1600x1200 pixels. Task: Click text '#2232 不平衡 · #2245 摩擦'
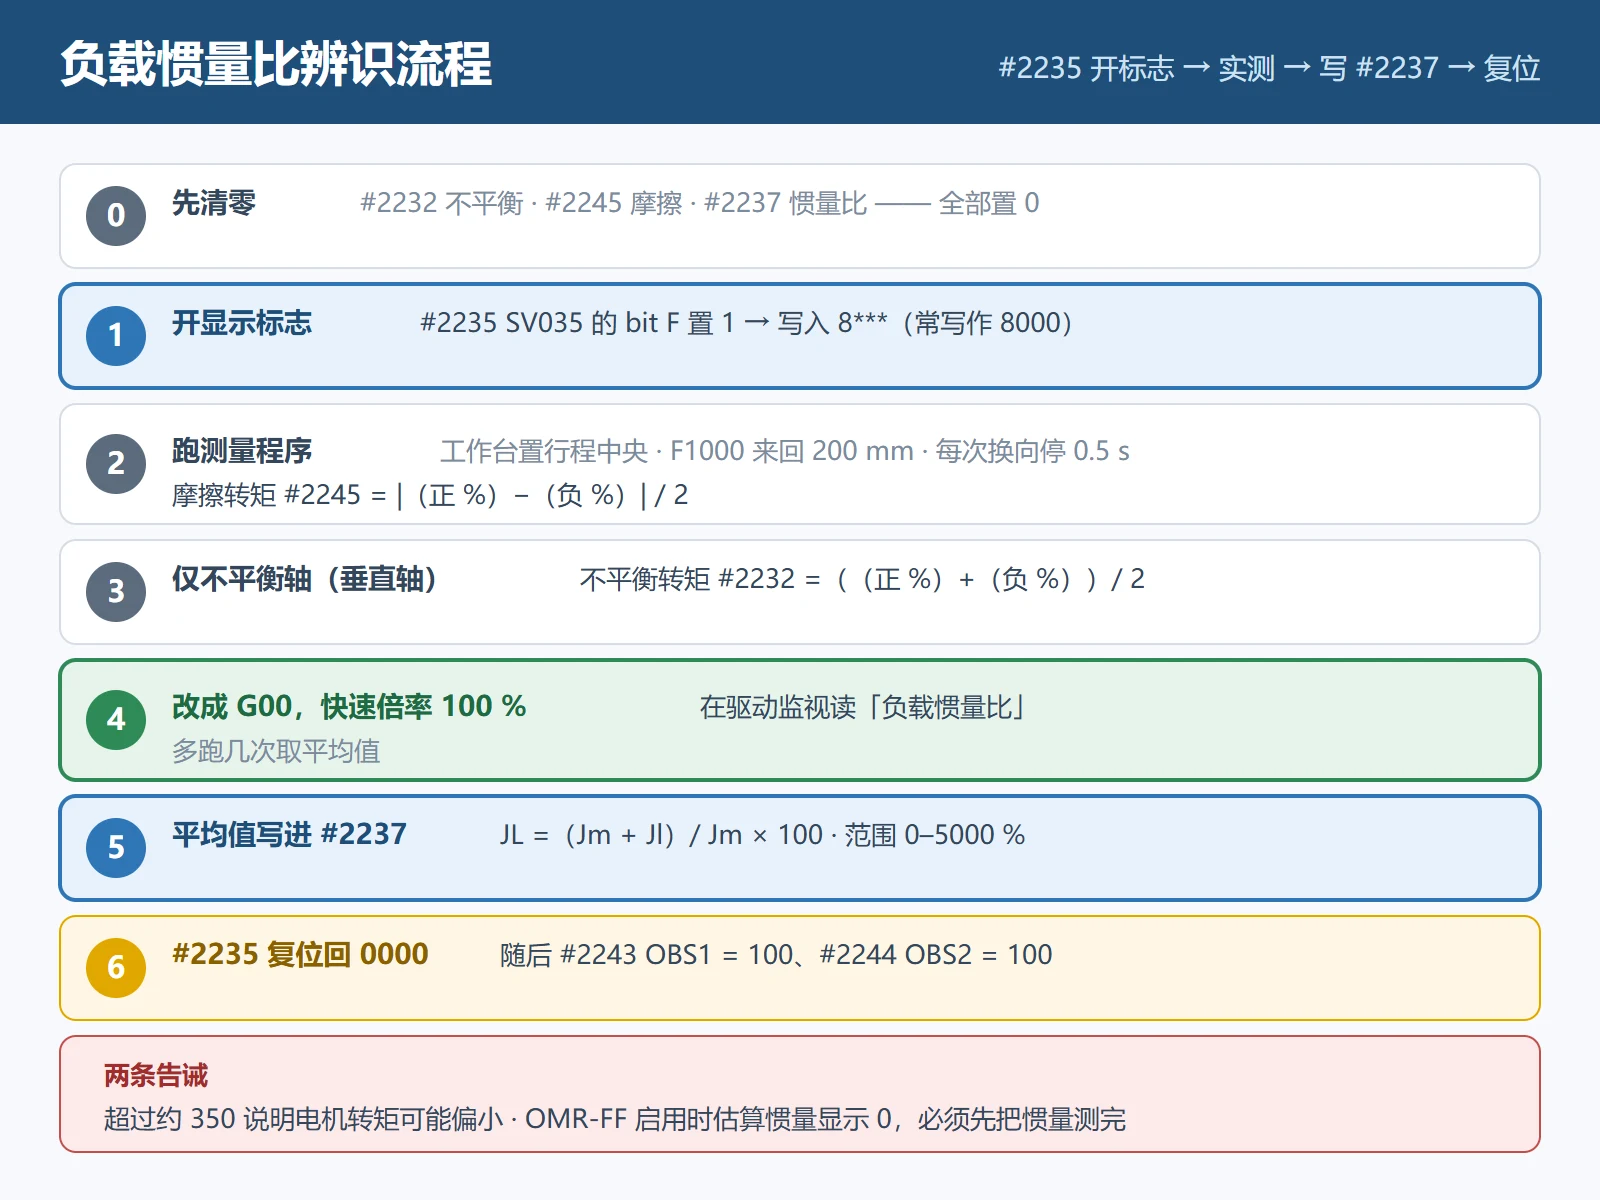(x=521, y=203)
